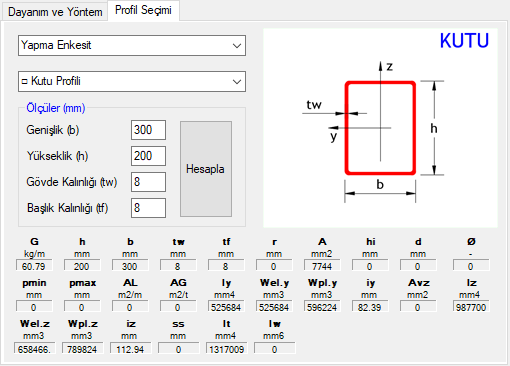Click the Wpl.z value 789824
The image size is (510, 366).
pos(83,349)
